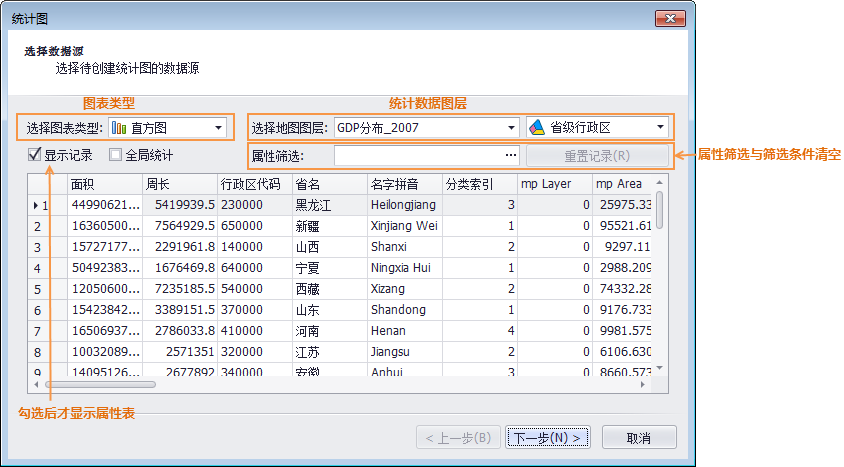Image resolution: width=844 pixels, height=467 pixels.
Task: Click the horizontal scrollbar under the table
Action: pyautogui.click(x=100, y=383)
